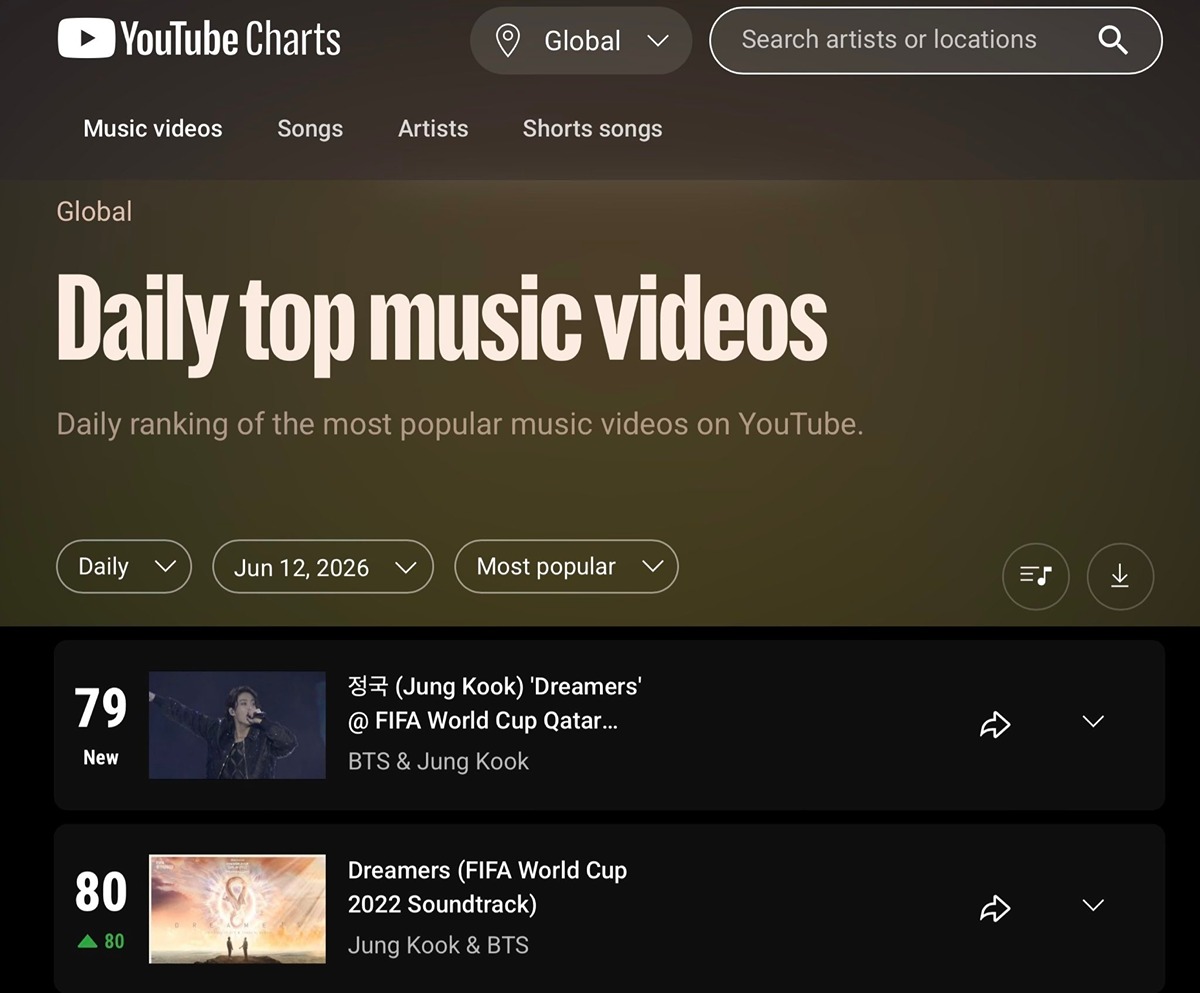Click the Search artists or locations field
The image size is (1200, 993).
pyautogui.click(x=936, y=41)
